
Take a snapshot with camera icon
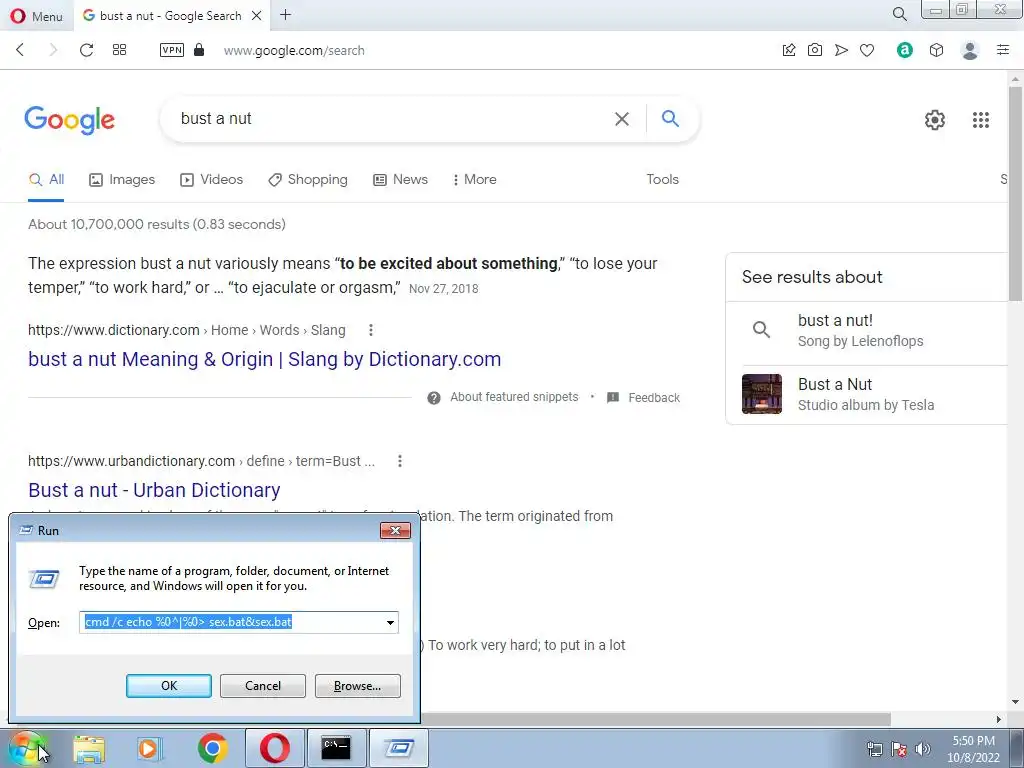click(x=815, y=50)
